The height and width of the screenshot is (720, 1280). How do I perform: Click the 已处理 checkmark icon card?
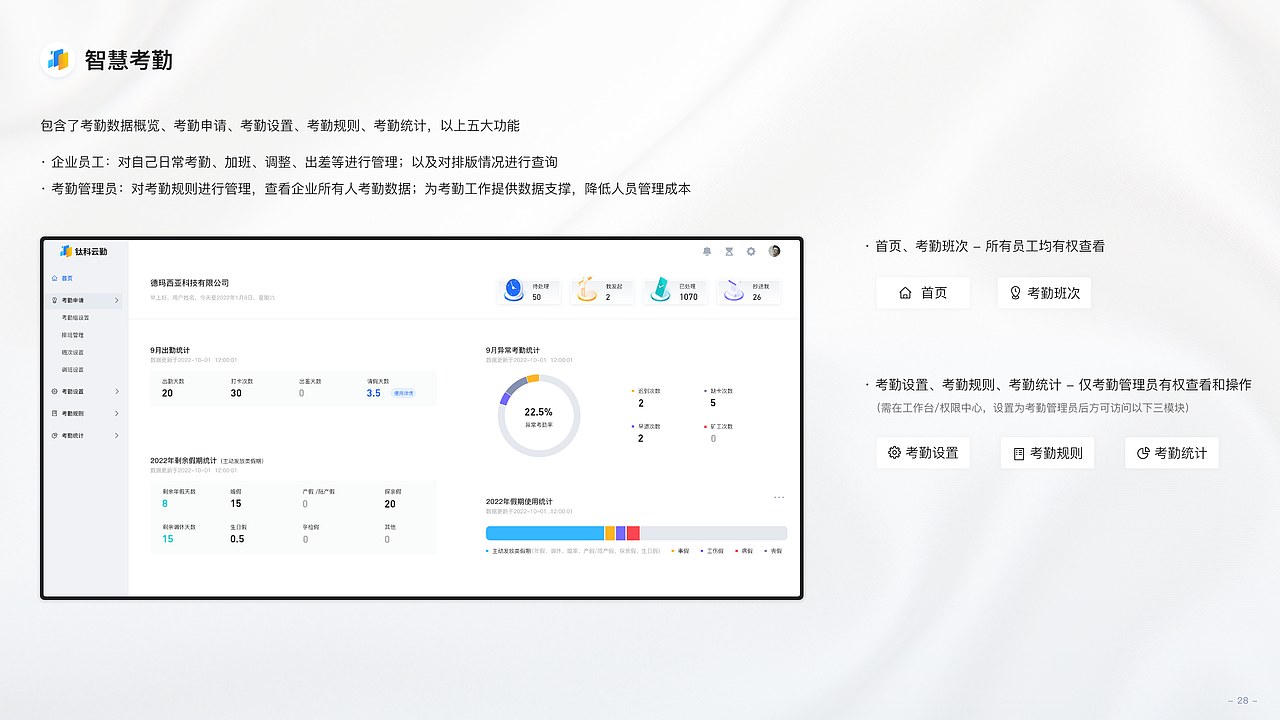click(677, 291)
